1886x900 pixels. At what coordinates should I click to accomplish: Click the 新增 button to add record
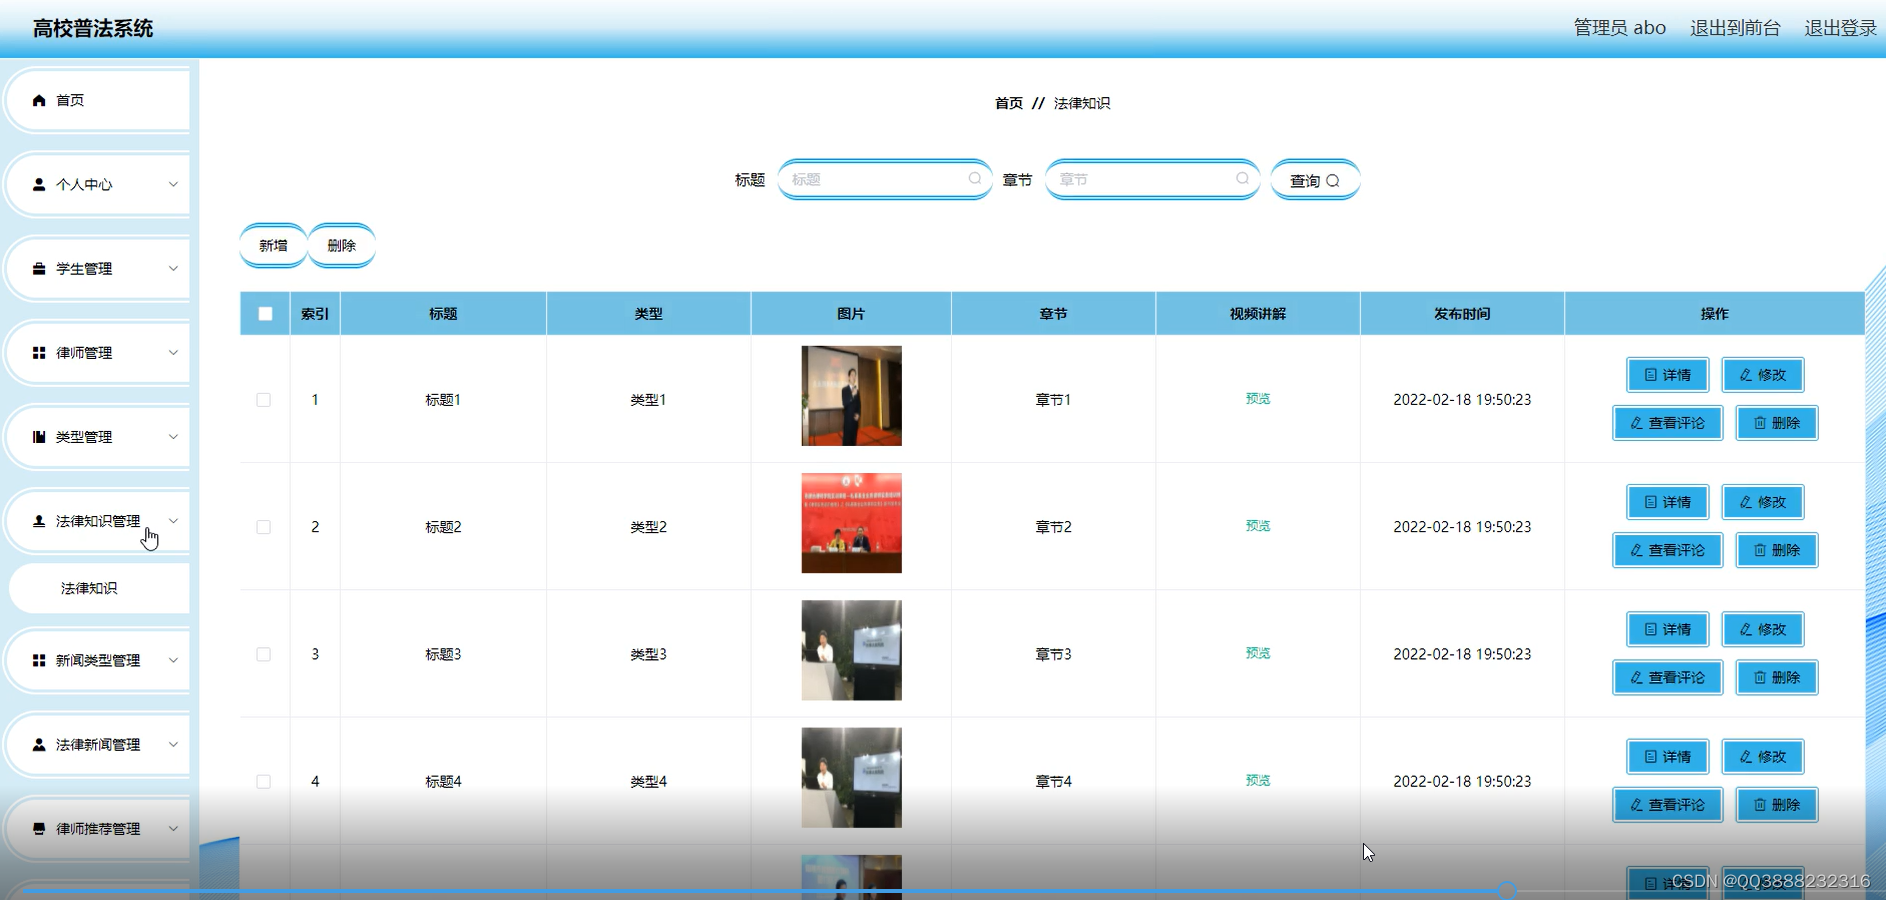(272, 245)
